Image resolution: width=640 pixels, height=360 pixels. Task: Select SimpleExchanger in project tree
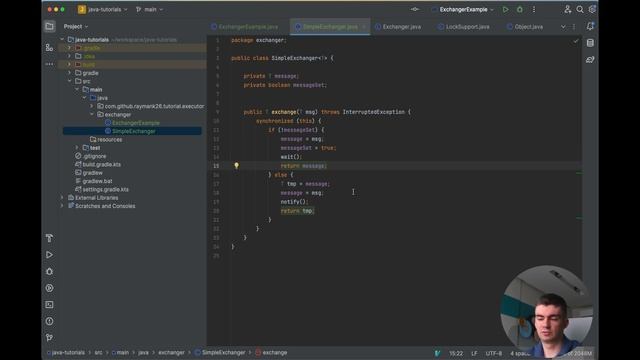(x=132, y=131)
